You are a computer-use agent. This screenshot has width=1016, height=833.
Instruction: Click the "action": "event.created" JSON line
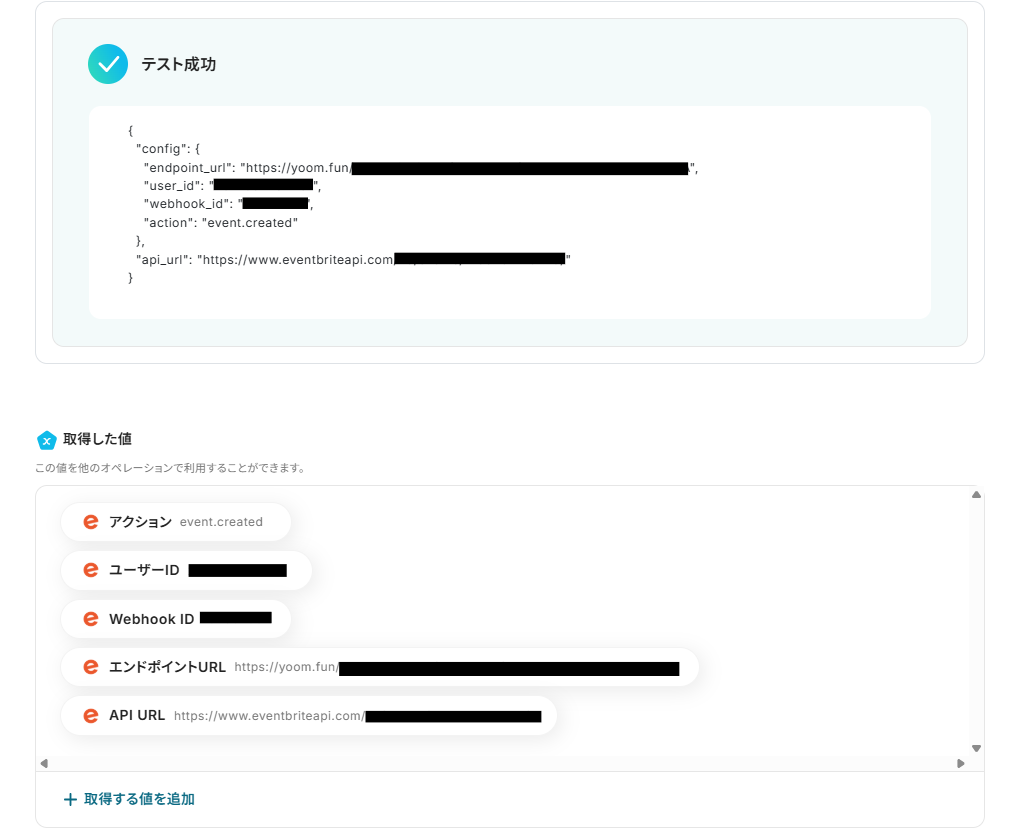coord(220,223)
